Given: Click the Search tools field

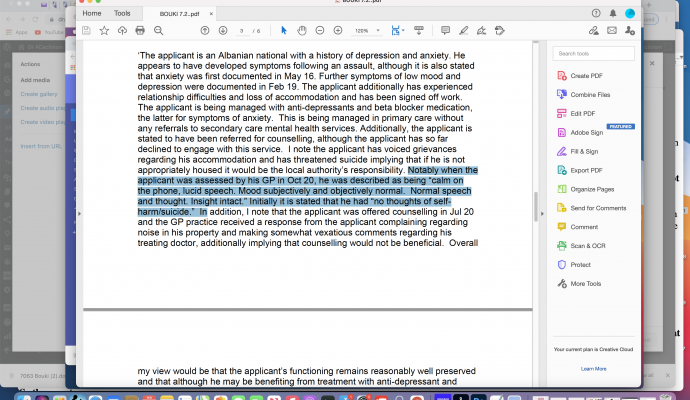Looking at the screenshot, I should [593, 53].
